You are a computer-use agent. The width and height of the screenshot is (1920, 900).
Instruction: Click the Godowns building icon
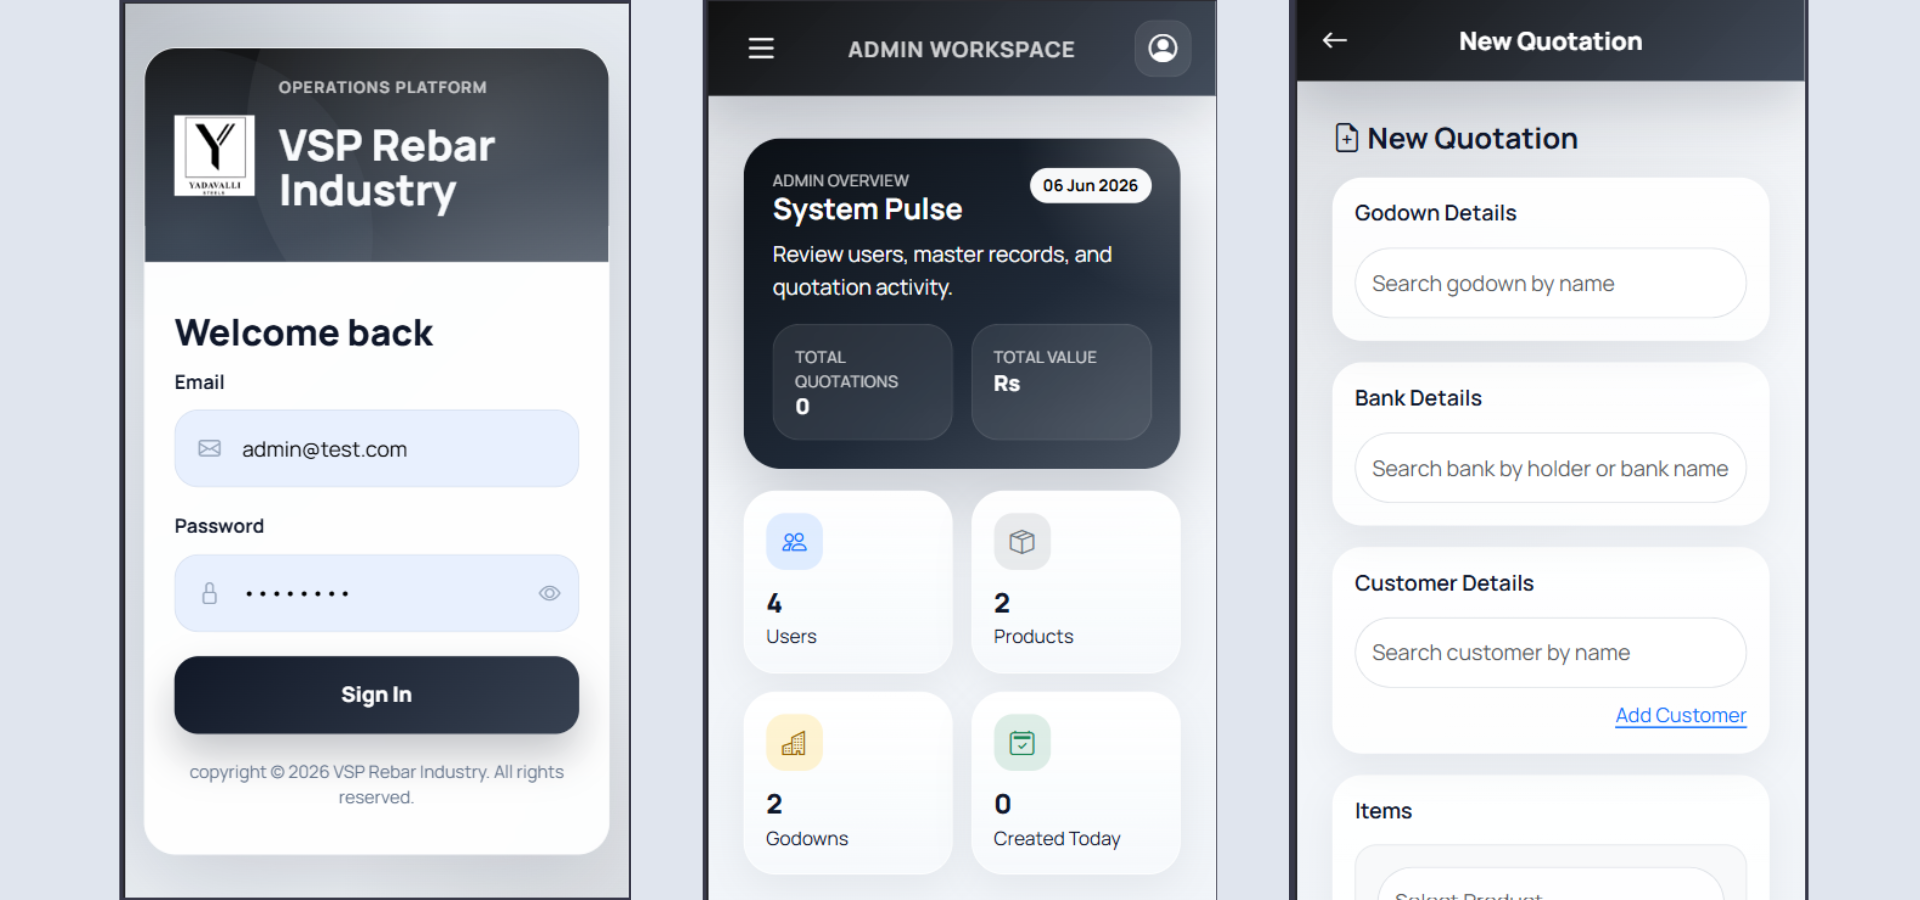pos(794,743)
